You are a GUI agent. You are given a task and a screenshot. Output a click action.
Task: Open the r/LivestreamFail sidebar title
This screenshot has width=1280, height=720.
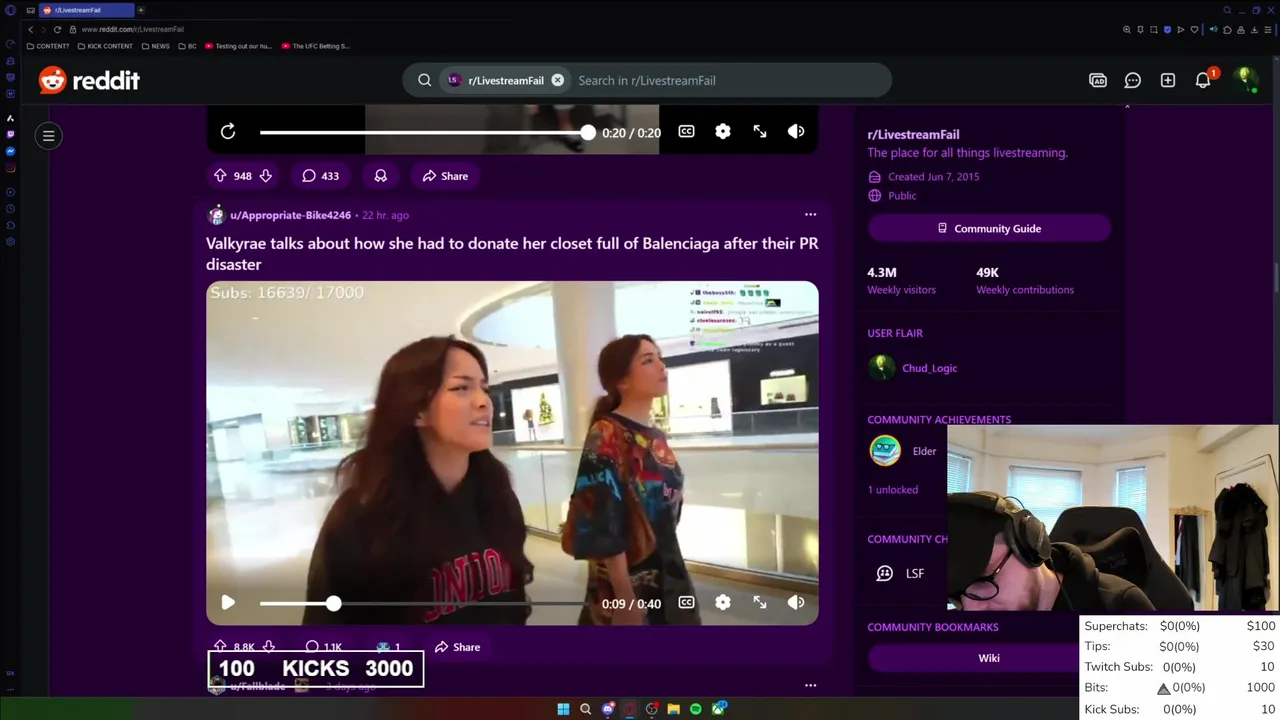click(913, 134)
